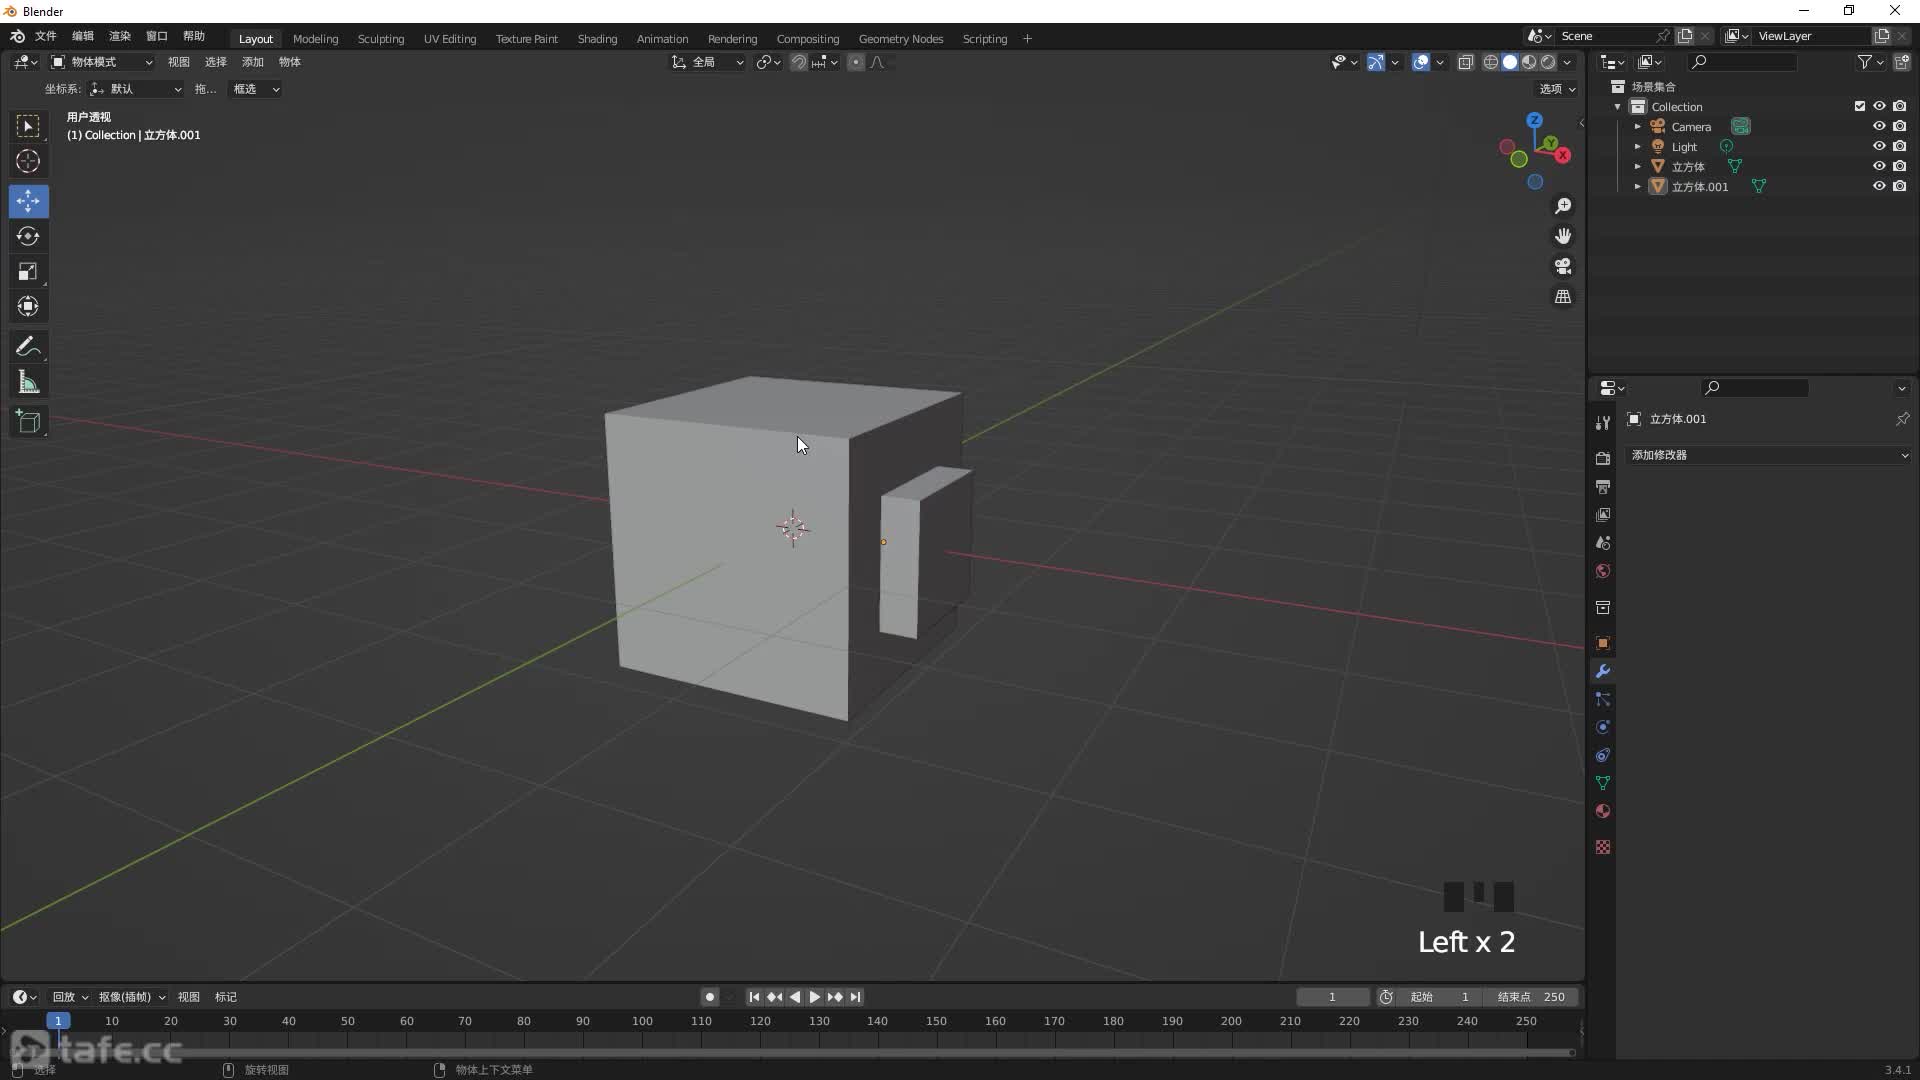Open Render properties tab icon

(x=1603, y=458)
